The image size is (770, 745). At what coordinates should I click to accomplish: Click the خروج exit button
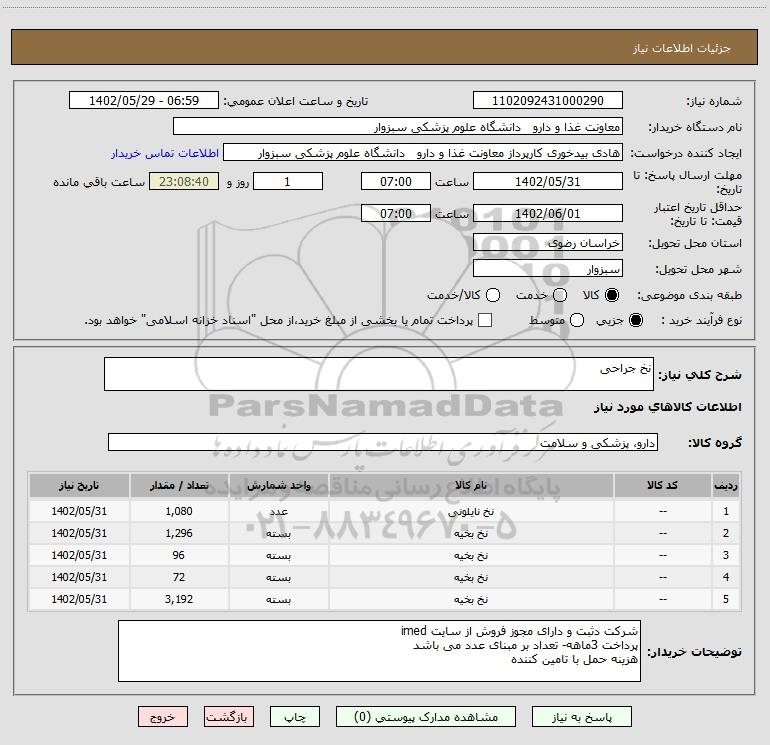click(x=163, y=717)
